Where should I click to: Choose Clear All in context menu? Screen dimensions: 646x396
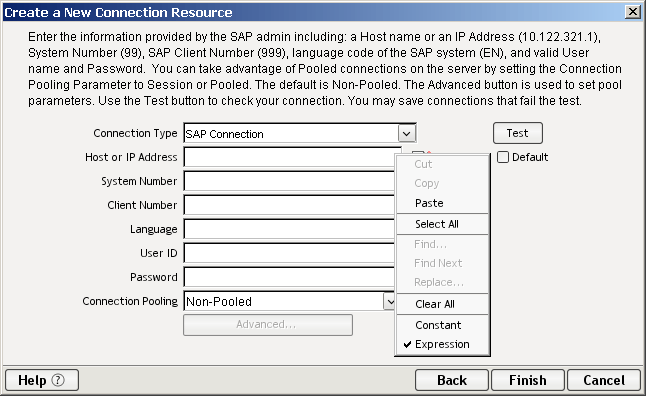click(442, 304)
